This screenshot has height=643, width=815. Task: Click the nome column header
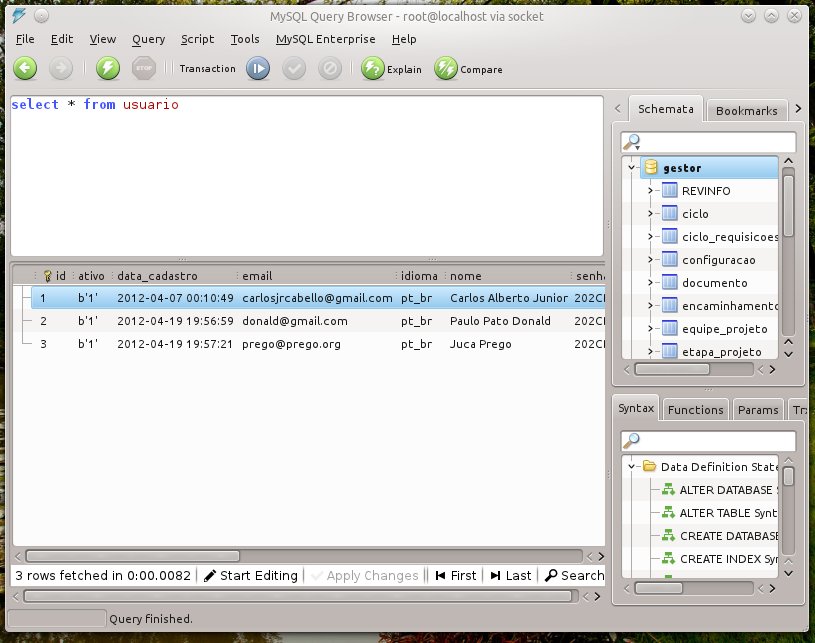508,275
